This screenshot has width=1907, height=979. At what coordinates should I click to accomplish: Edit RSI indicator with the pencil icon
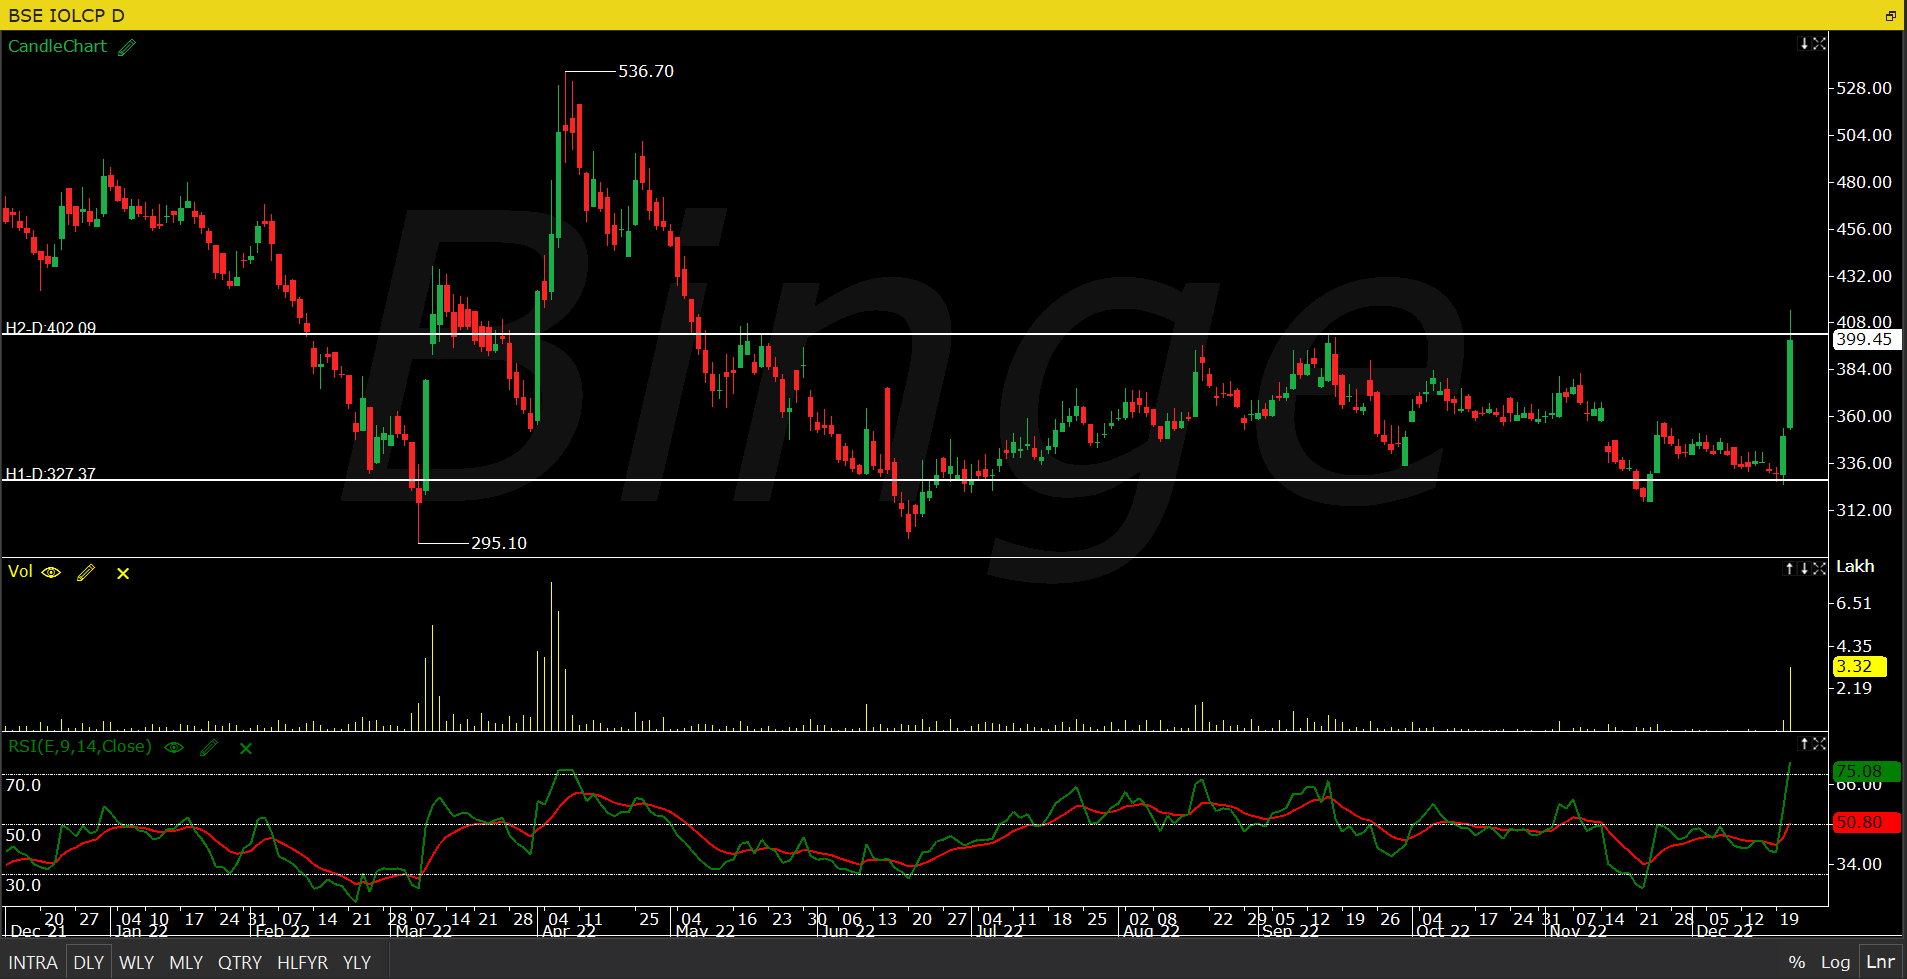pyautogui.click(x=209, y=747)
